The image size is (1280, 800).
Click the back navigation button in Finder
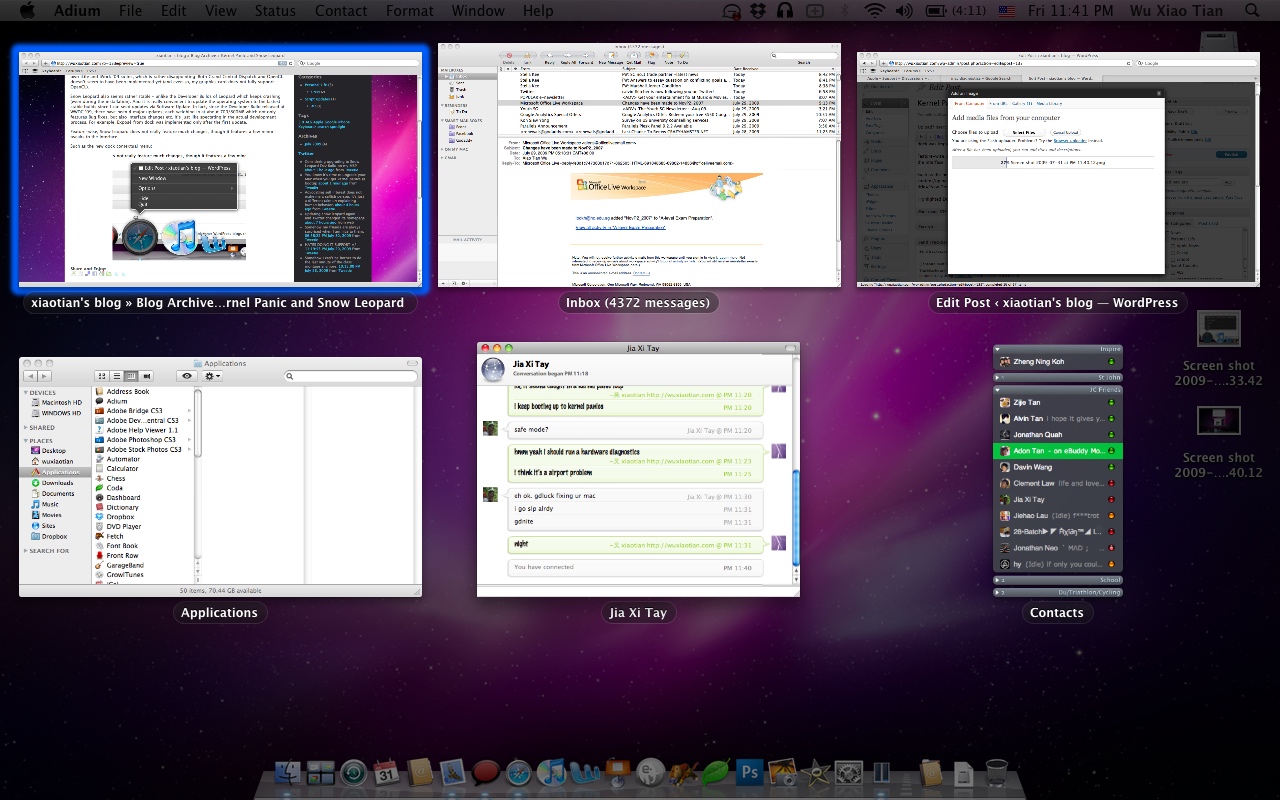coord(31,375)
